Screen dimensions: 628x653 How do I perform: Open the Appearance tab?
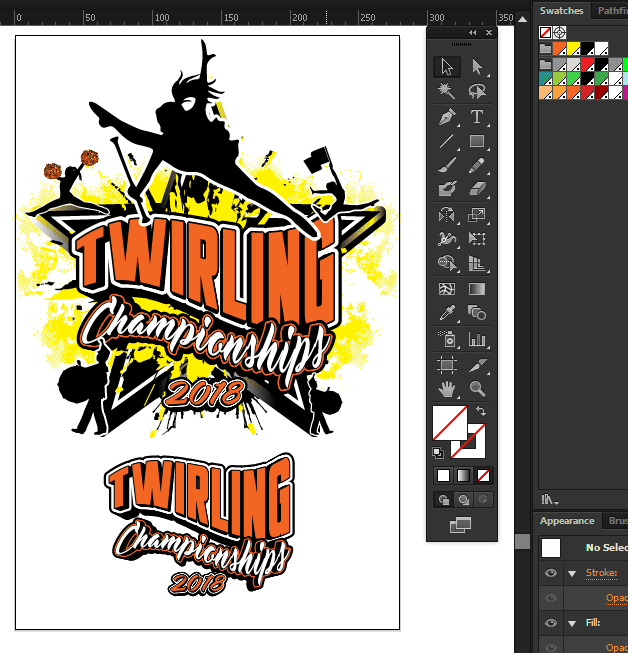pos(567,521)
